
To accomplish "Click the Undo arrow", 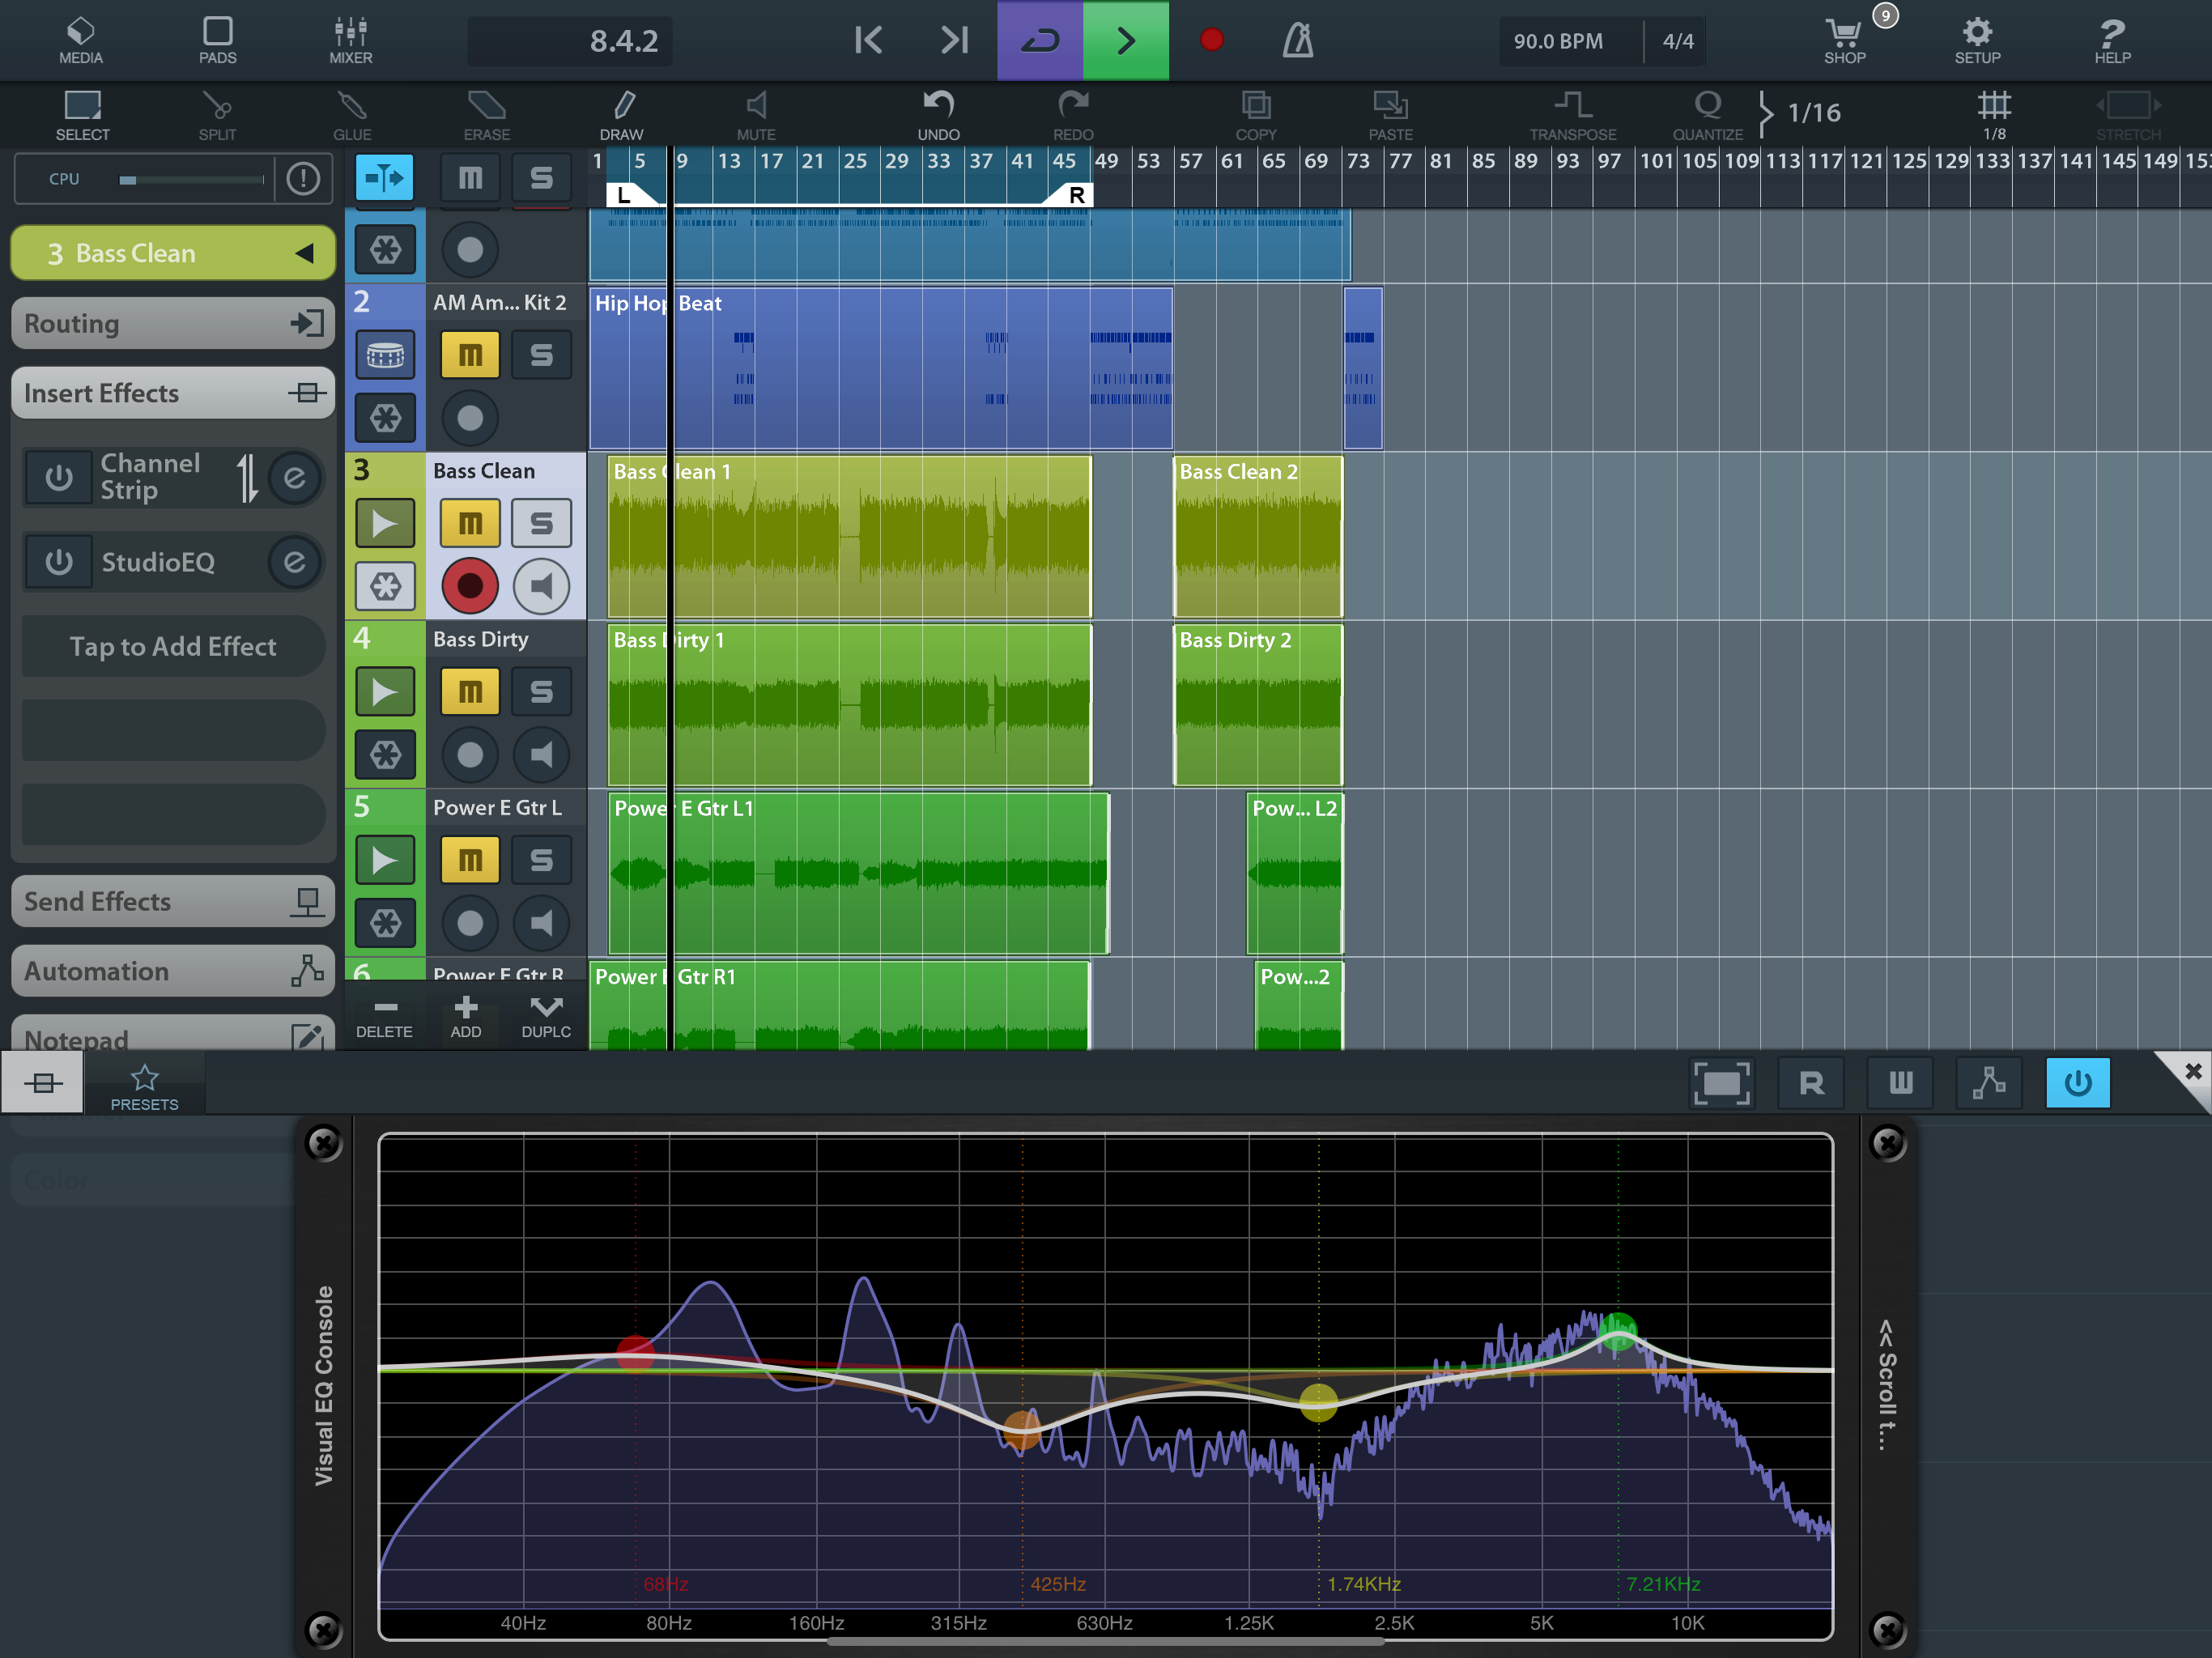I will point(937,115).
